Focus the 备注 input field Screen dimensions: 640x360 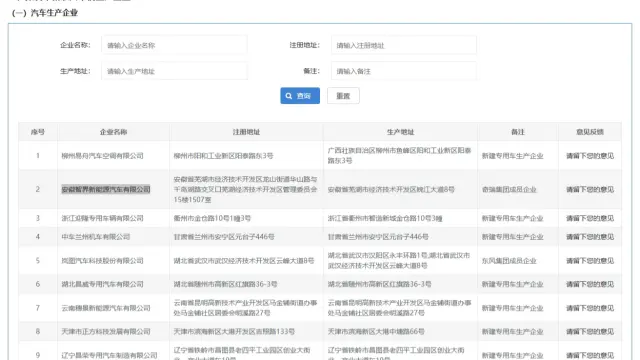point(404,71)
